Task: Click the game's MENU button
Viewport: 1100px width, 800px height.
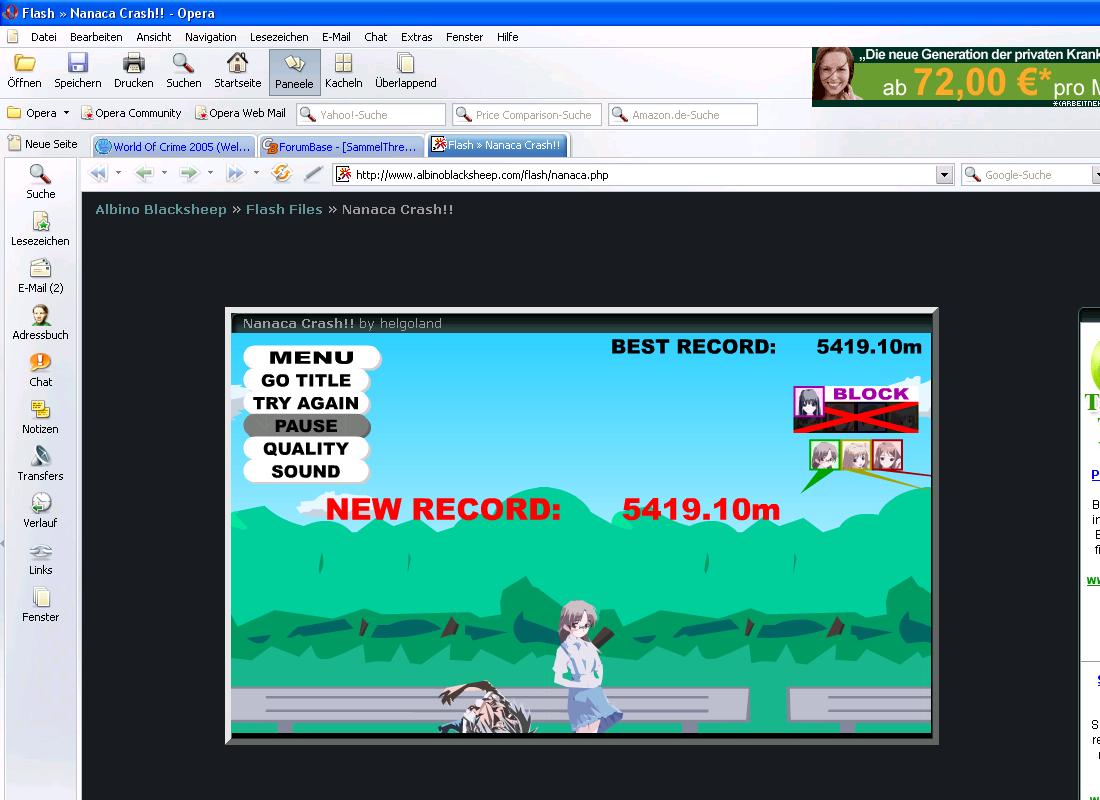Action: click(x=311, y=357)
